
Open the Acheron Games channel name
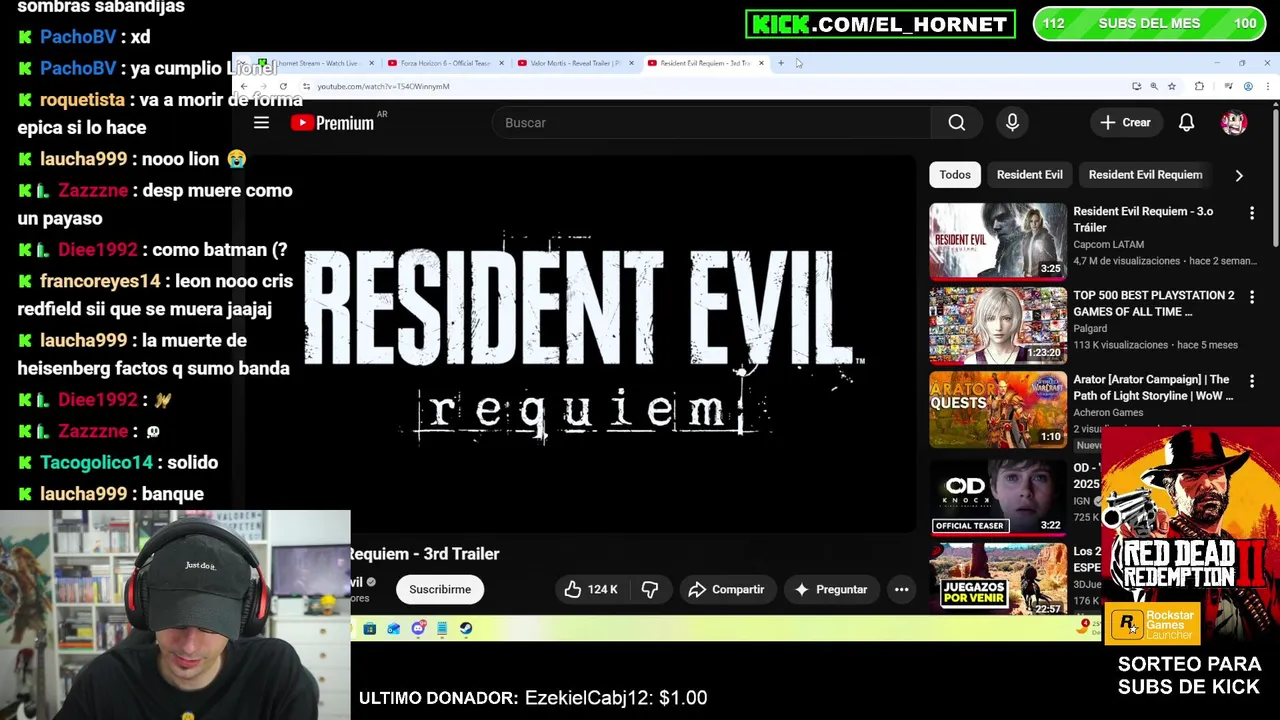(1108, 413)
